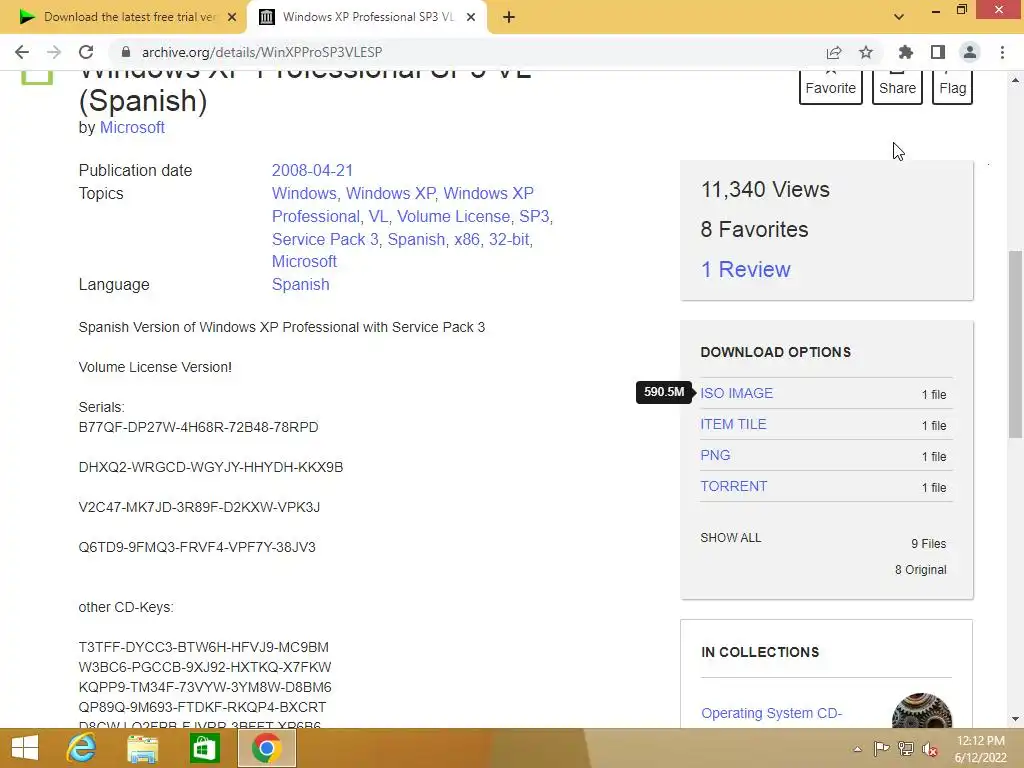
Task: Click the lock icon in address bar
Action: (126, 52)
